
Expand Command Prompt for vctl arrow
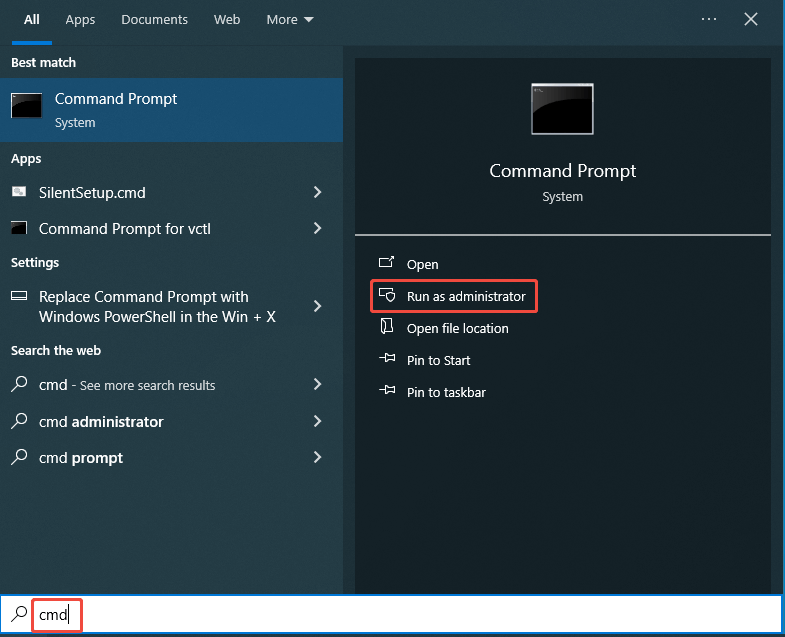tap(317, 228)
